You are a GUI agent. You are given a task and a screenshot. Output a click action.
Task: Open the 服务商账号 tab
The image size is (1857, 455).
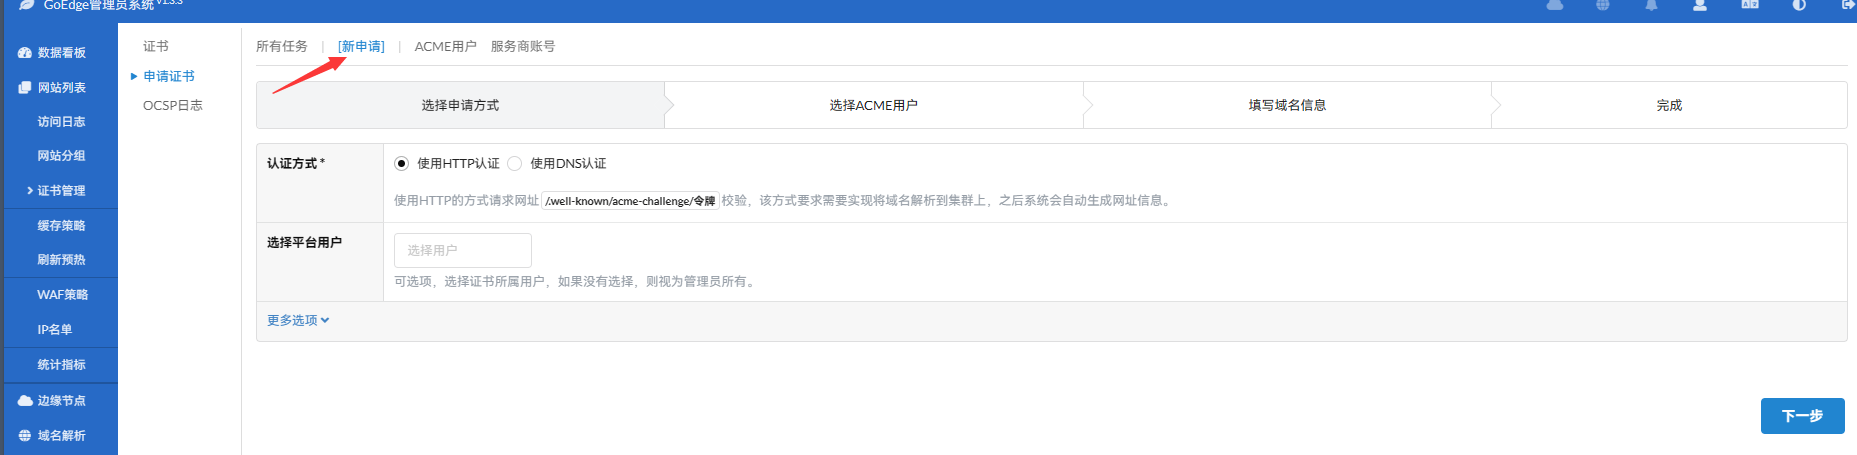point(522,47)
